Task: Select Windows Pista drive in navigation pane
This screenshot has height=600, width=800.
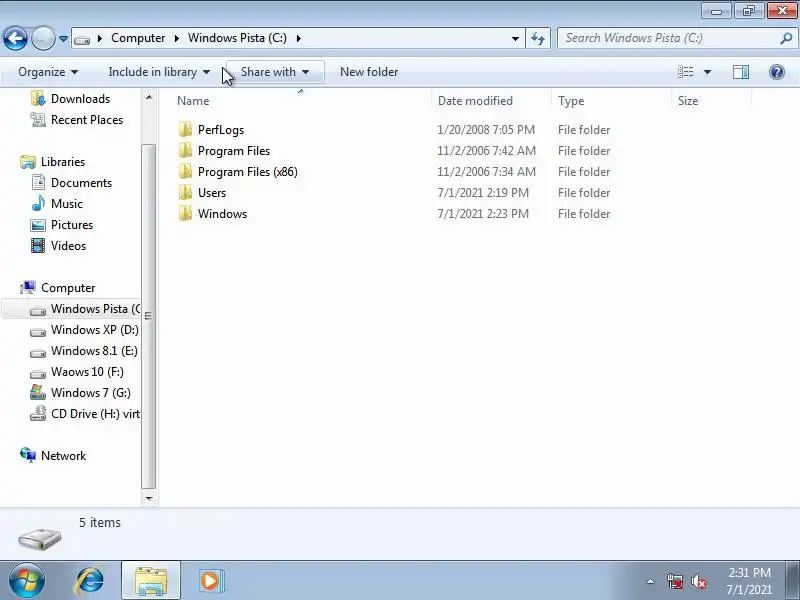Action: [x=71, y=309]
